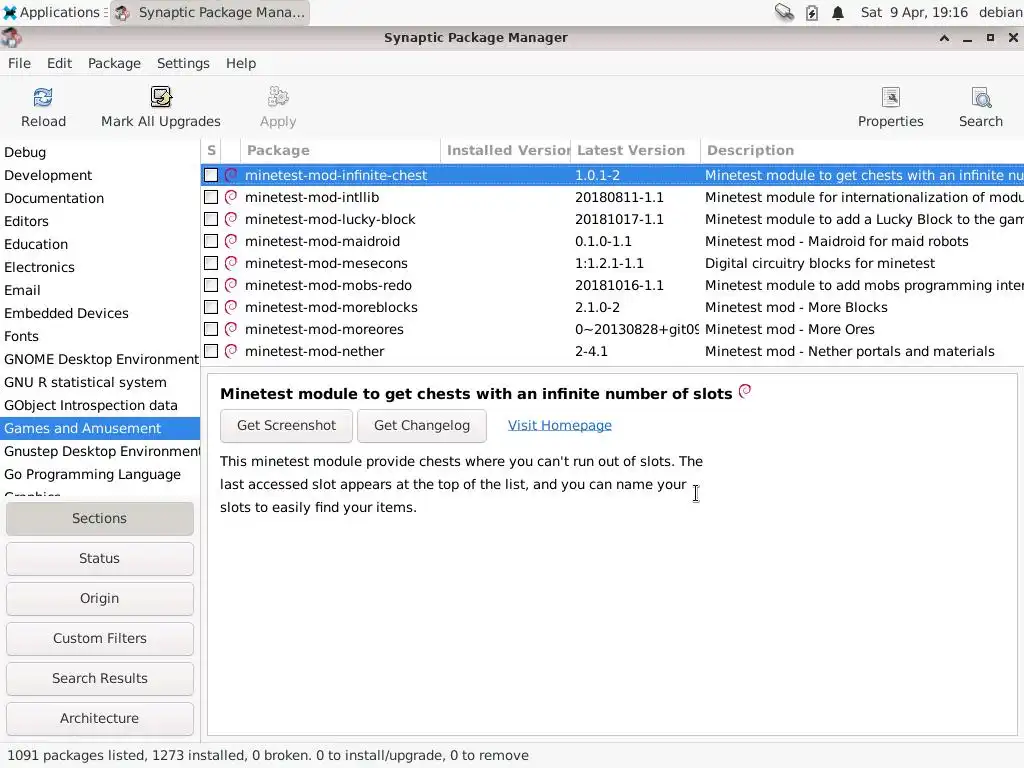The height and width of the screenshot is (768, 1024).
Task: Follow the Visit Homepage link
Action: [x=560, y=425]
